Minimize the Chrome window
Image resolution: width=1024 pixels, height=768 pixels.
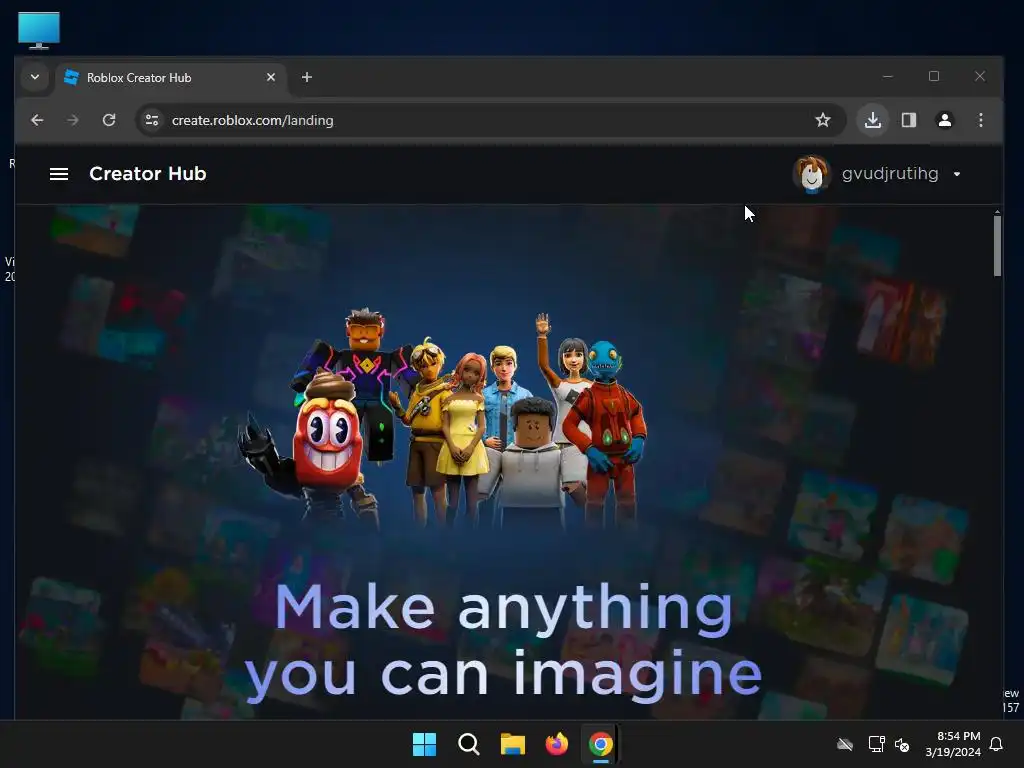[x=888, y=76]
